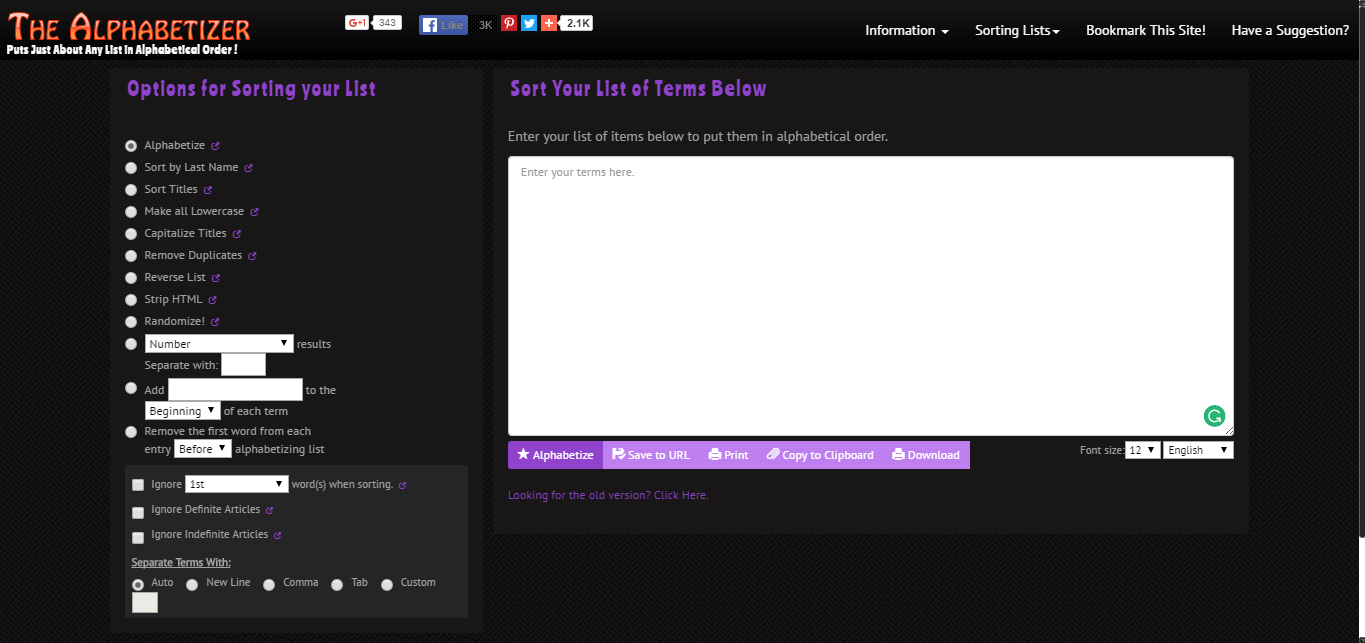1365x643 pixels.
Task: Open the 1st word(s) dropdown
Action: click(237, 484)
